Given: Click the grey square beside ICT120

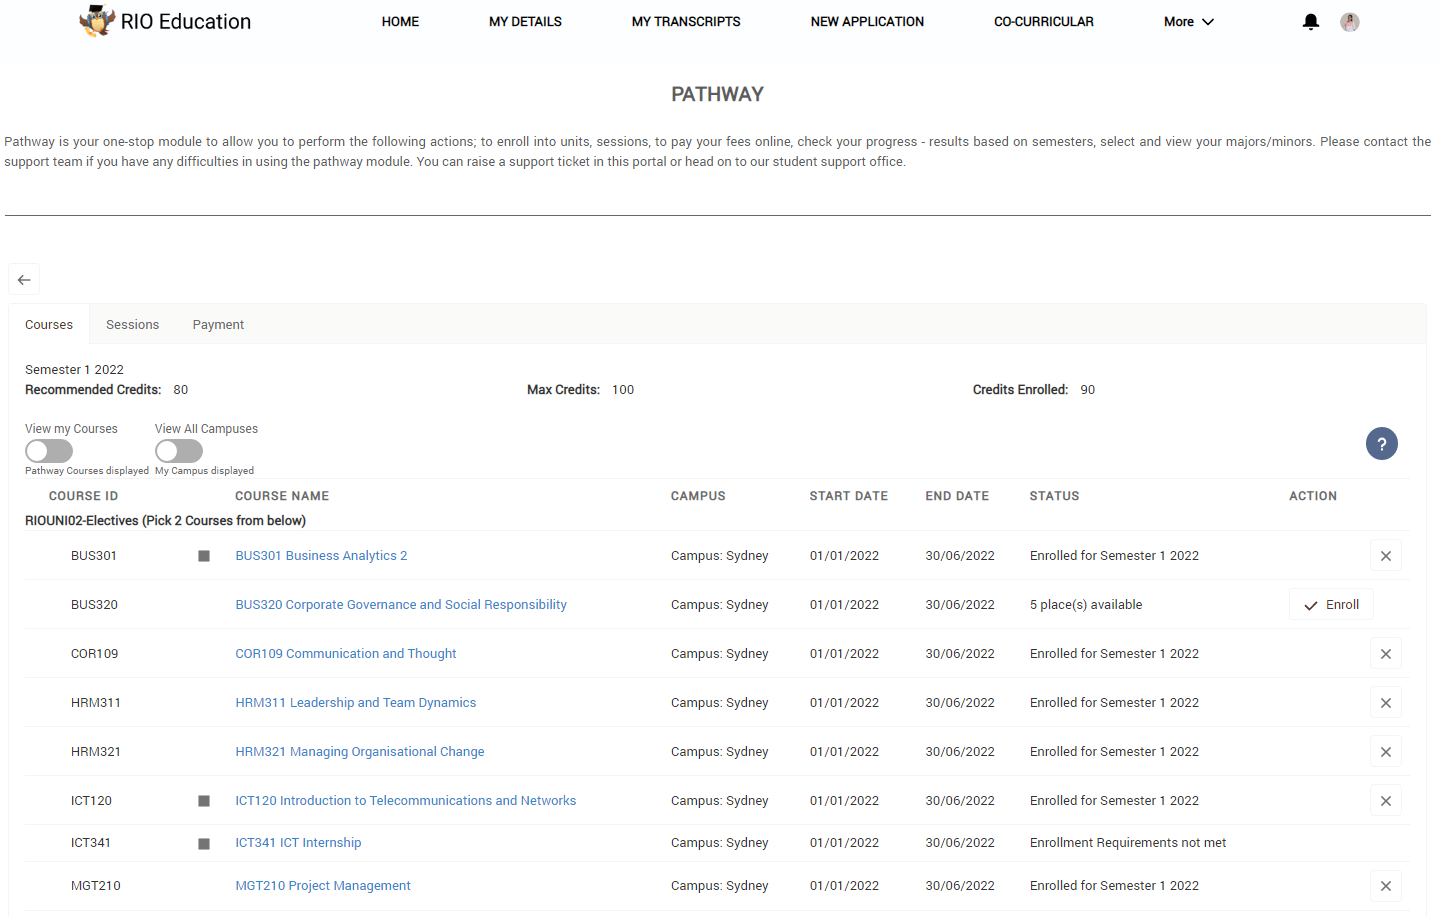Looking at the screenshot, I should [204, 801].
